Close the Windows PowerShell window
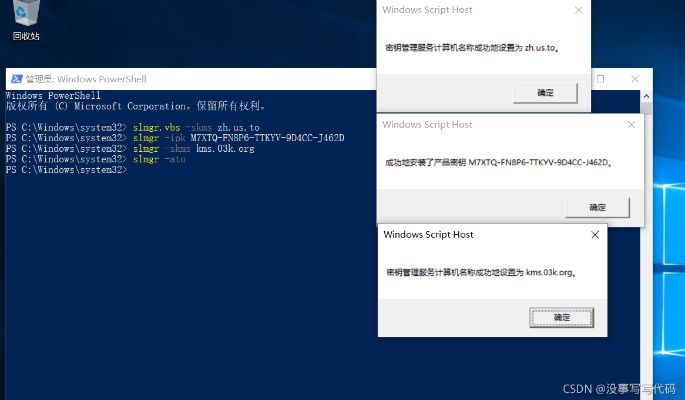 (x=635, y=79)
